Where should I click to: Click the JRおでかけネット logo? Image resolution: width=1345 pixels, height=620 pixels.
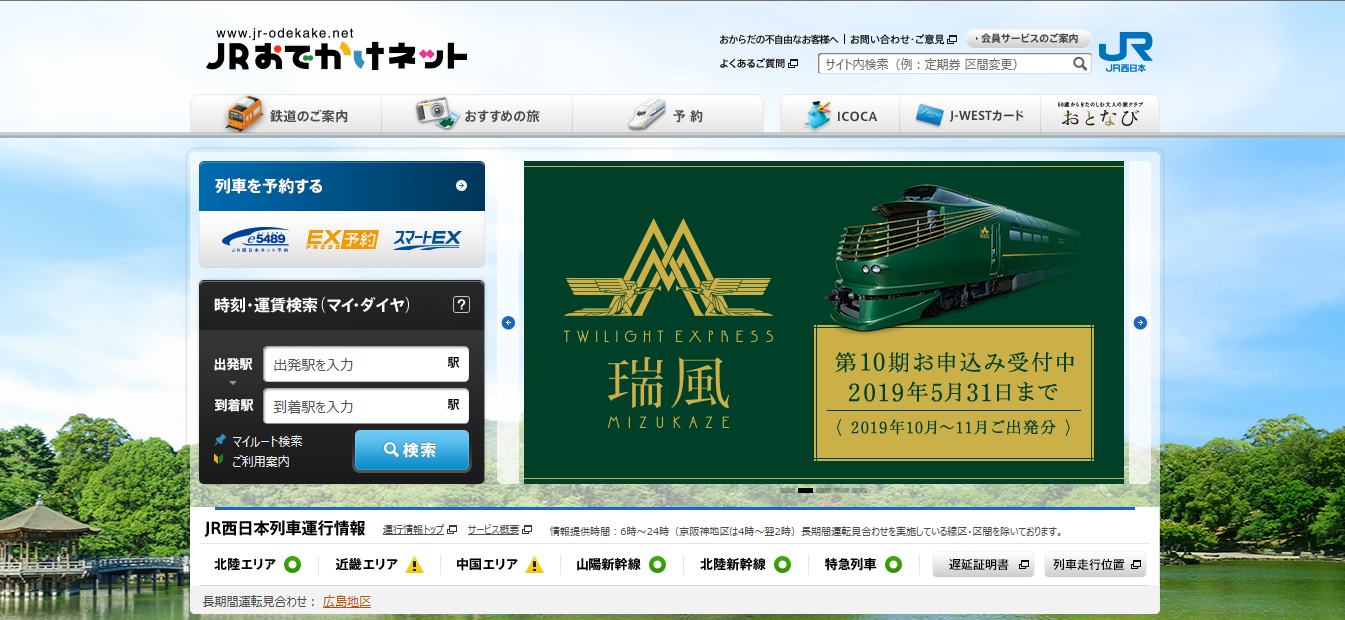[x=337, y=49]
